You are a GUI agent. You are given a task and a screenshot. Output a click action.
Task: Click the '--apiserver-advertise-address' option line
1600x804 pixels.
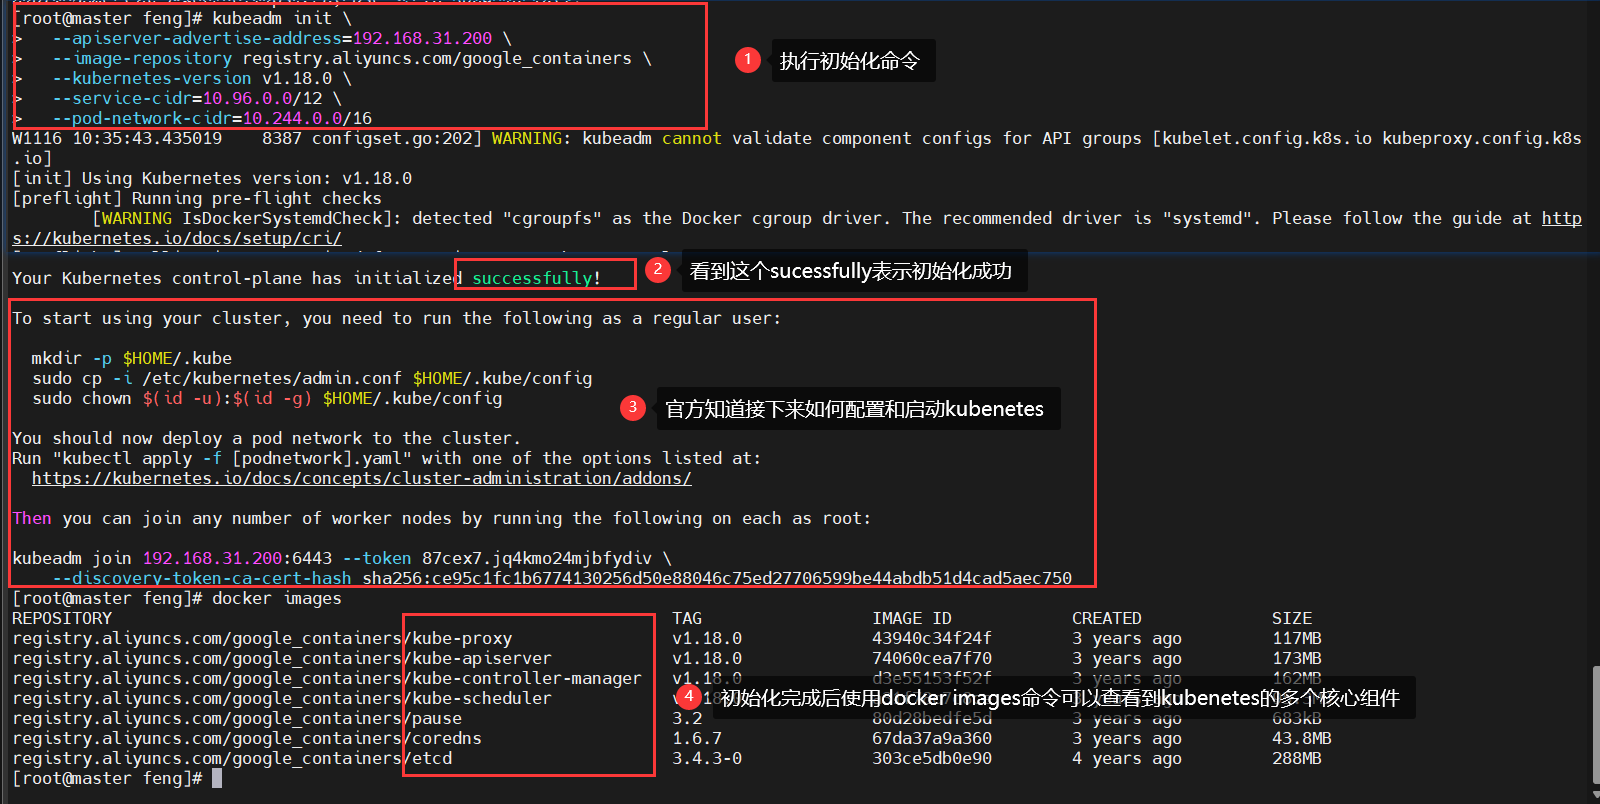tap(282, 38)
